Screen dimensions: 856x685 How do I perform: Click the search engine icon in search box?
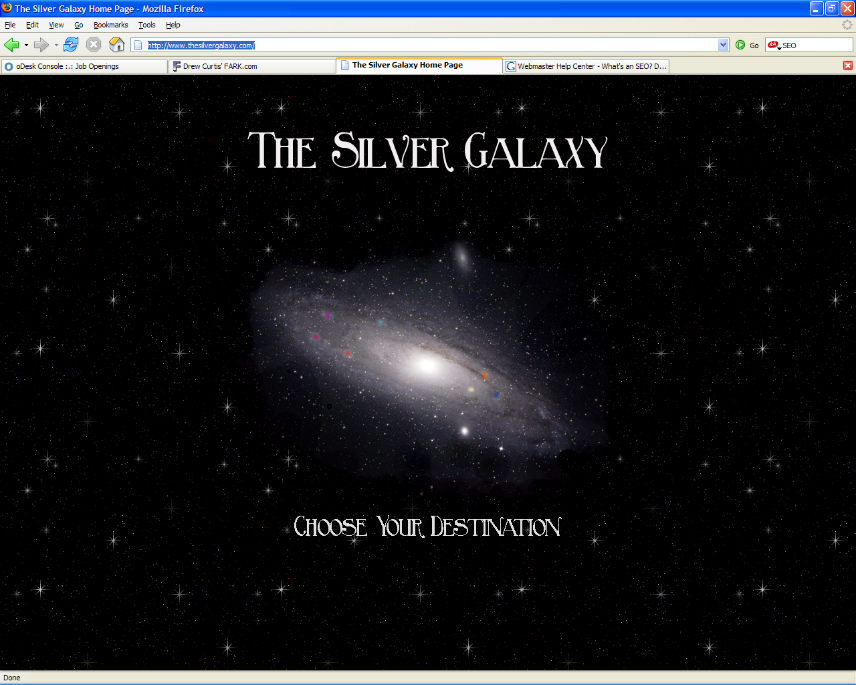(x=773, y=45)
